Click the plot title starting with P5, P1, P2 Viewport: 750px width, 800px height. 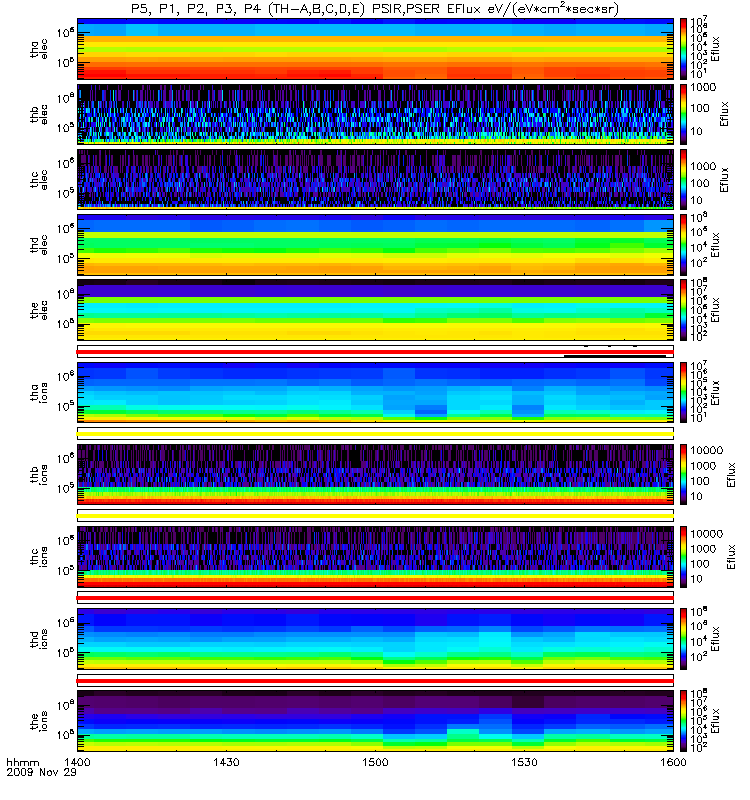coord(374,9)
